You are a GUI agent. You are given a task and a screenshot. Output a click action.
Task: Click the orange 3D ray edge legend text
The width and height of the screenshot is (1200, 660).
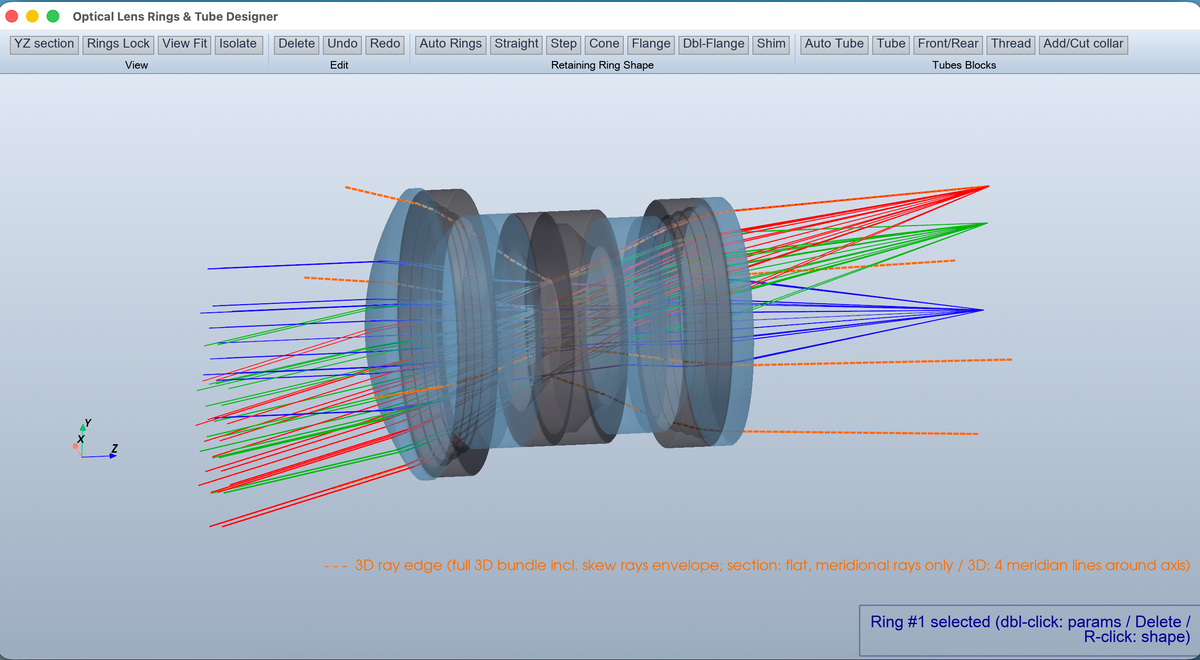(x=757, y=566)
